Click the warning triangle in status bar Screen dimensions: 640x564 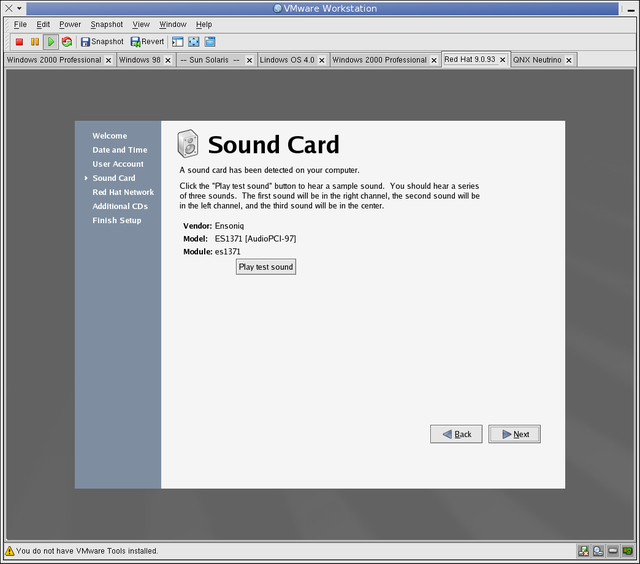pyautogui.click(x=9, y=551)
